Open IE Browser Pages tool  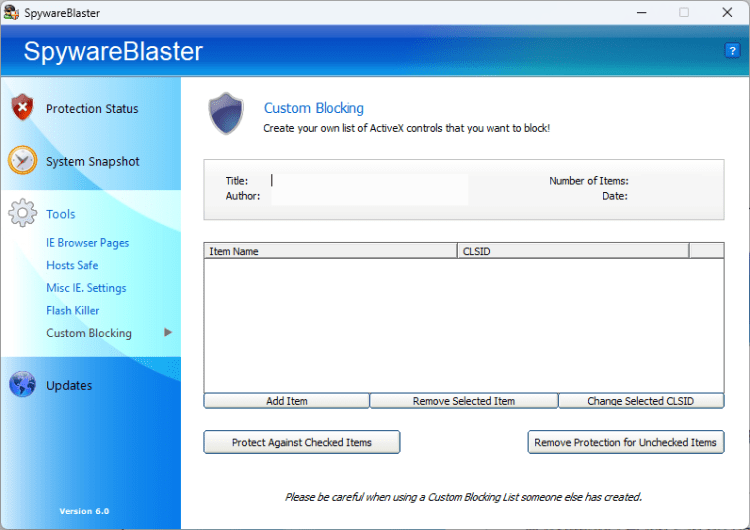click(88, 243)
